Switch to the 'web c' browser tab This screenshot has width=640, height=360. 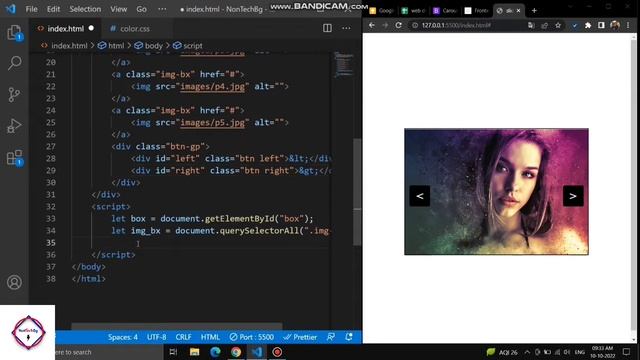pyautogui.click(x=413, y=11)
